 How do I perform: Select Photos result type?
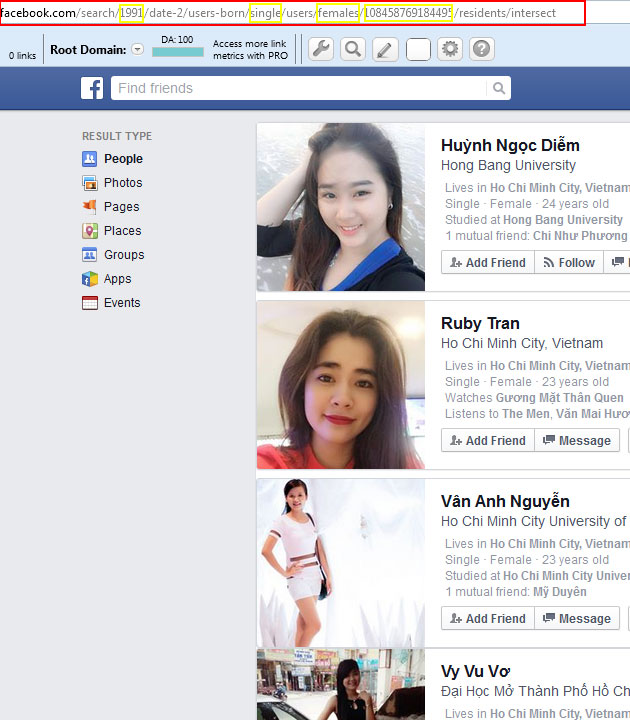pyautogui.click(x=122, y=183)
